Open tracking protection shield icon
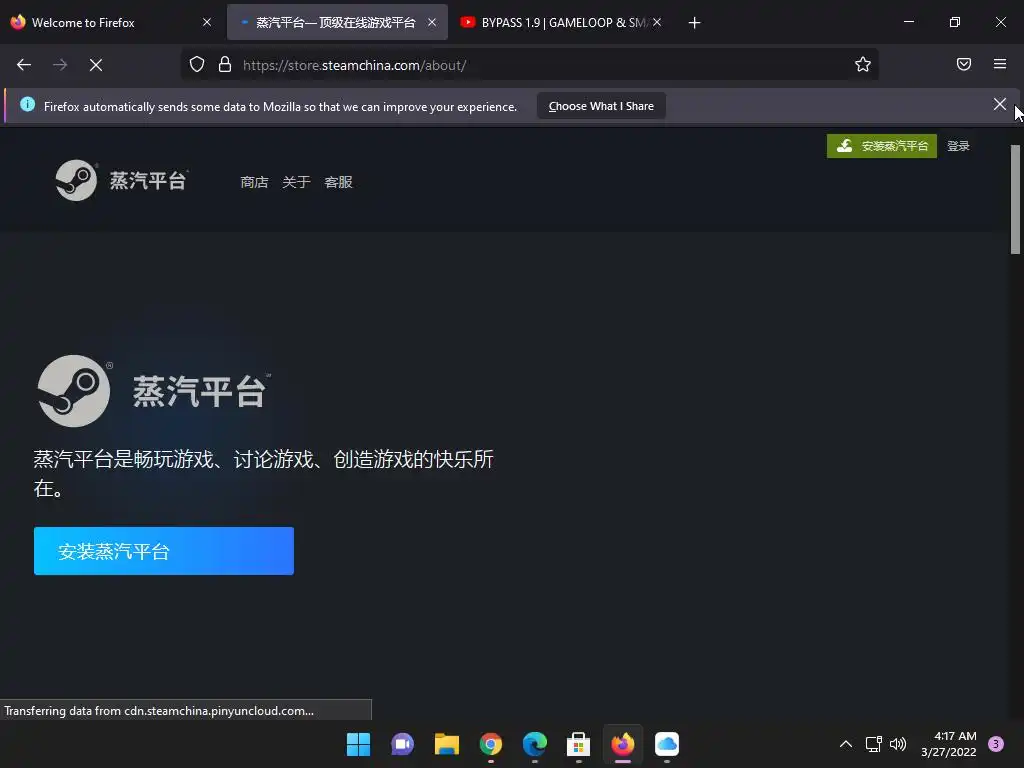The width and height of the screenshot is (1024, 768). pos(197,65)
